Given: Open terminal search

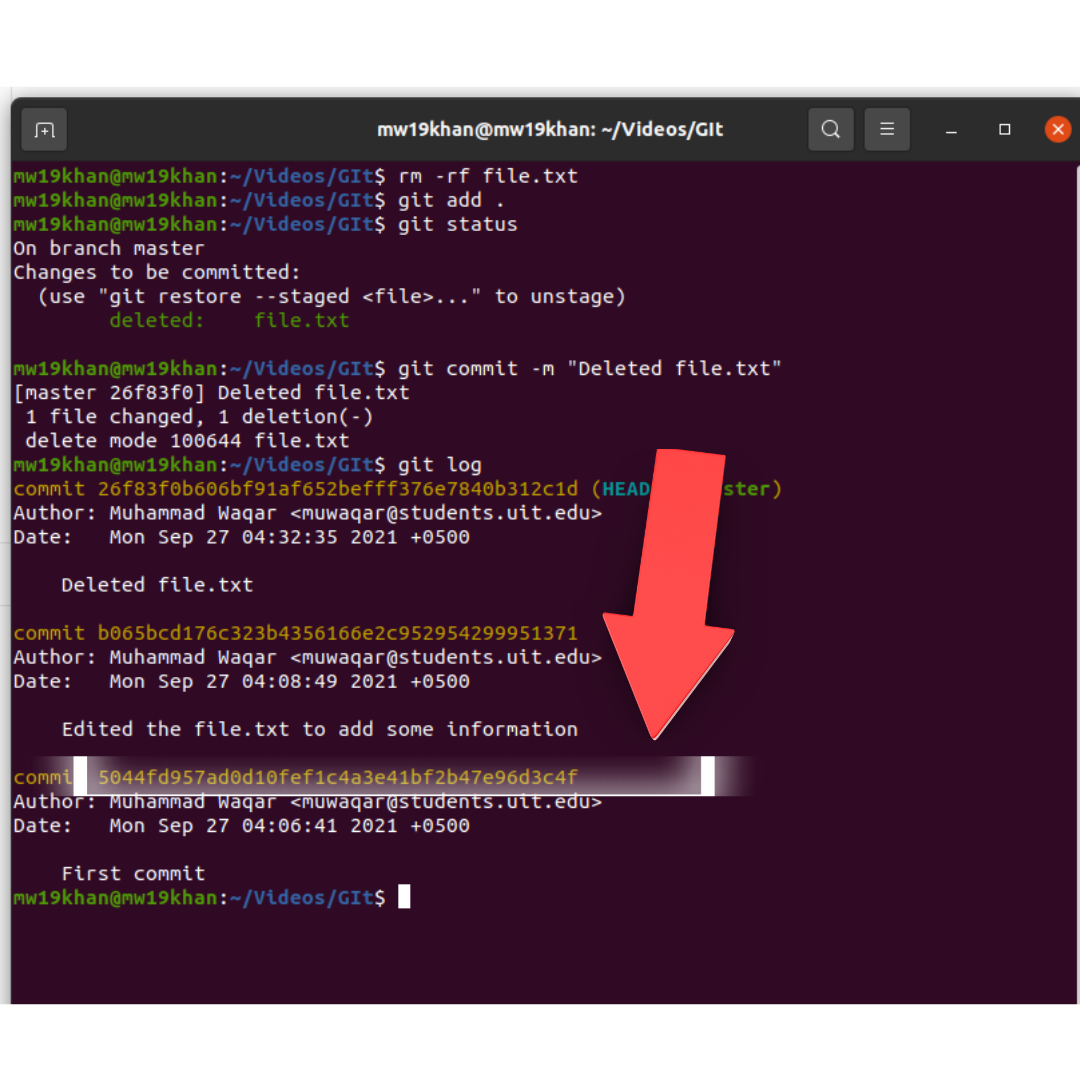Looking at the screenshot, I should click(831, 129).
